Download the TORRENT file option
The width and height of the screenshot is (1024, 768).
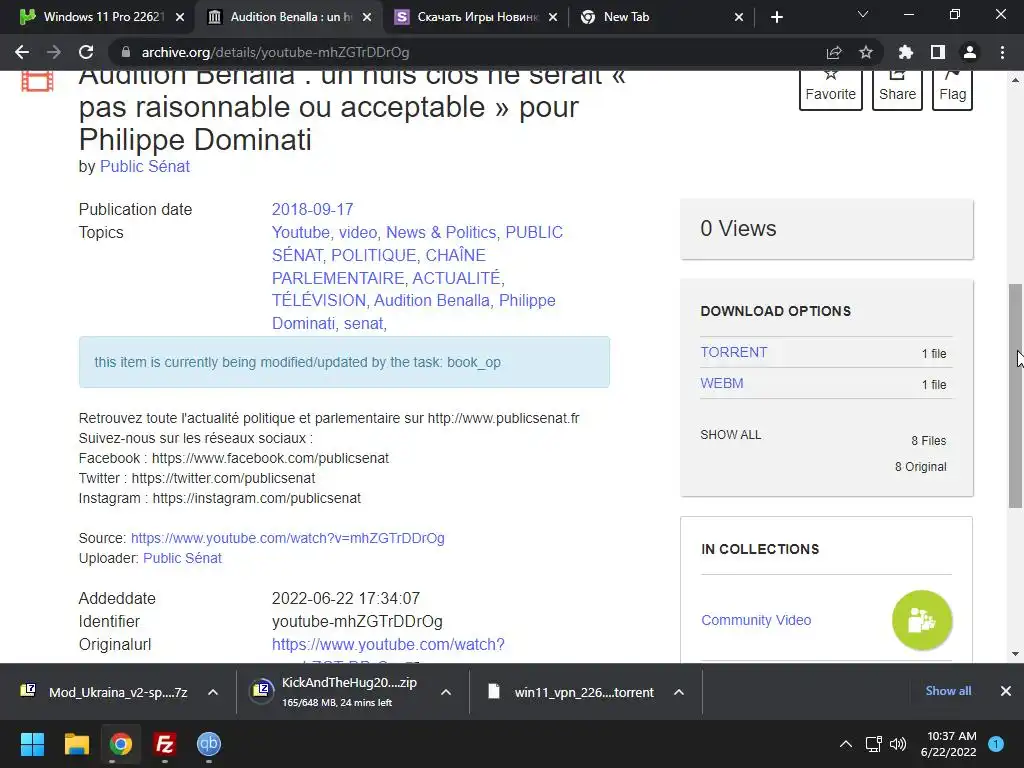(734, 352)
